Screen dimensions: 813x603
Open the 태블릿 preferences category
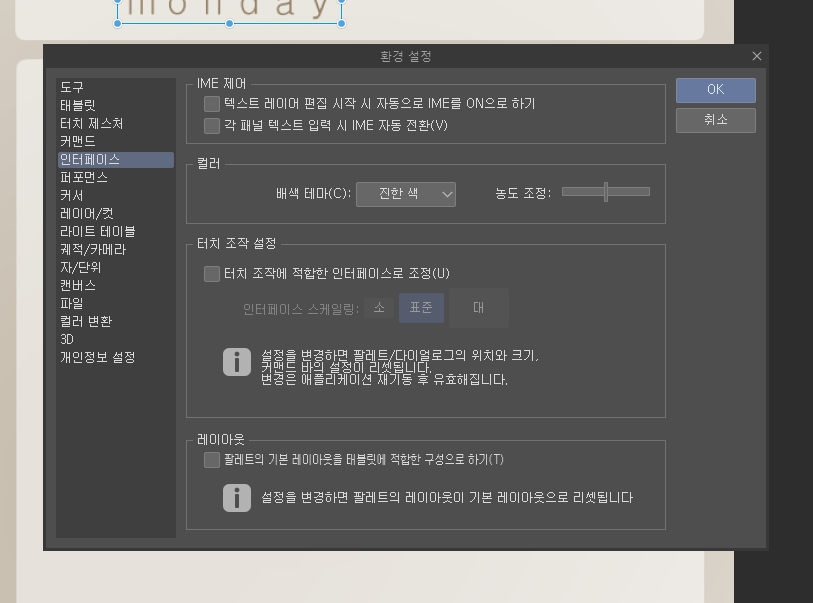click(x=115, y=105)
